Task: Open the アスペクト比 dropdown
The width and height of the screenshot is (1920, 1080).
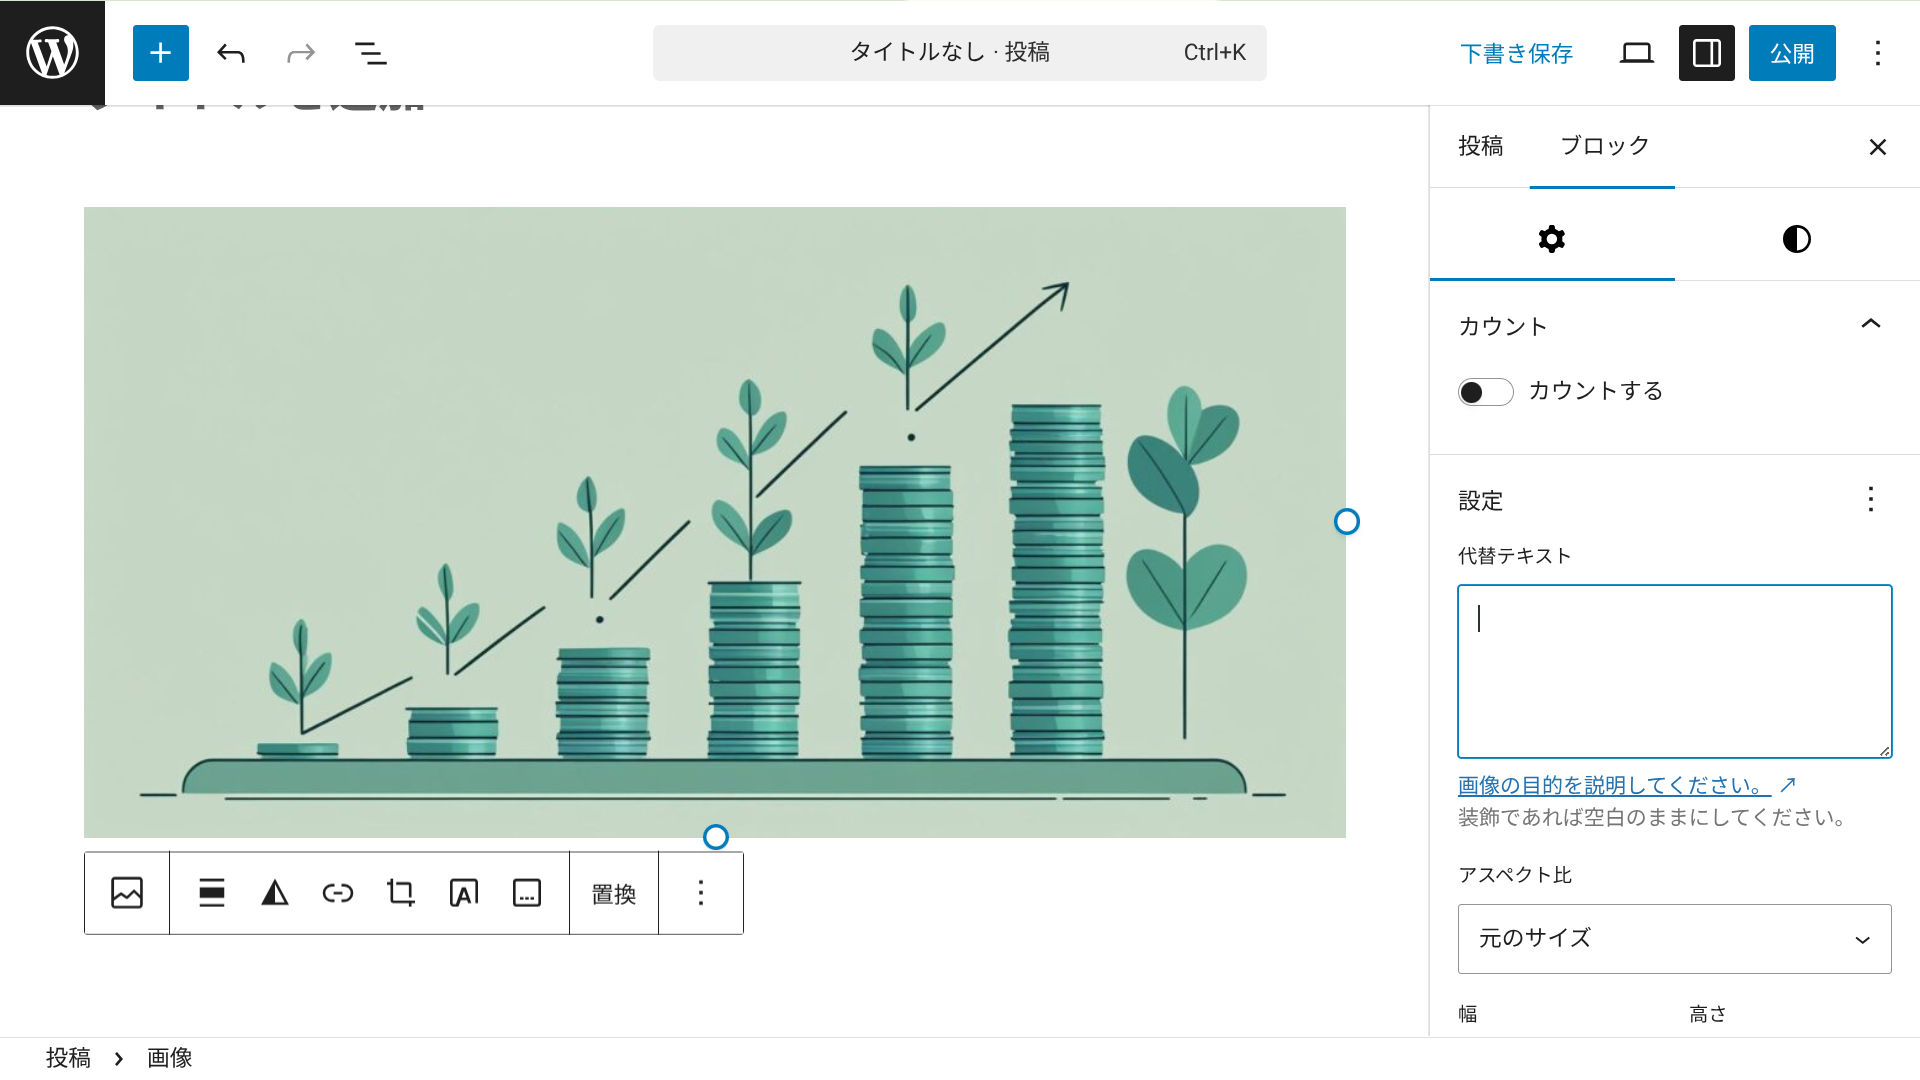Action: click(x=1674, y=939)
